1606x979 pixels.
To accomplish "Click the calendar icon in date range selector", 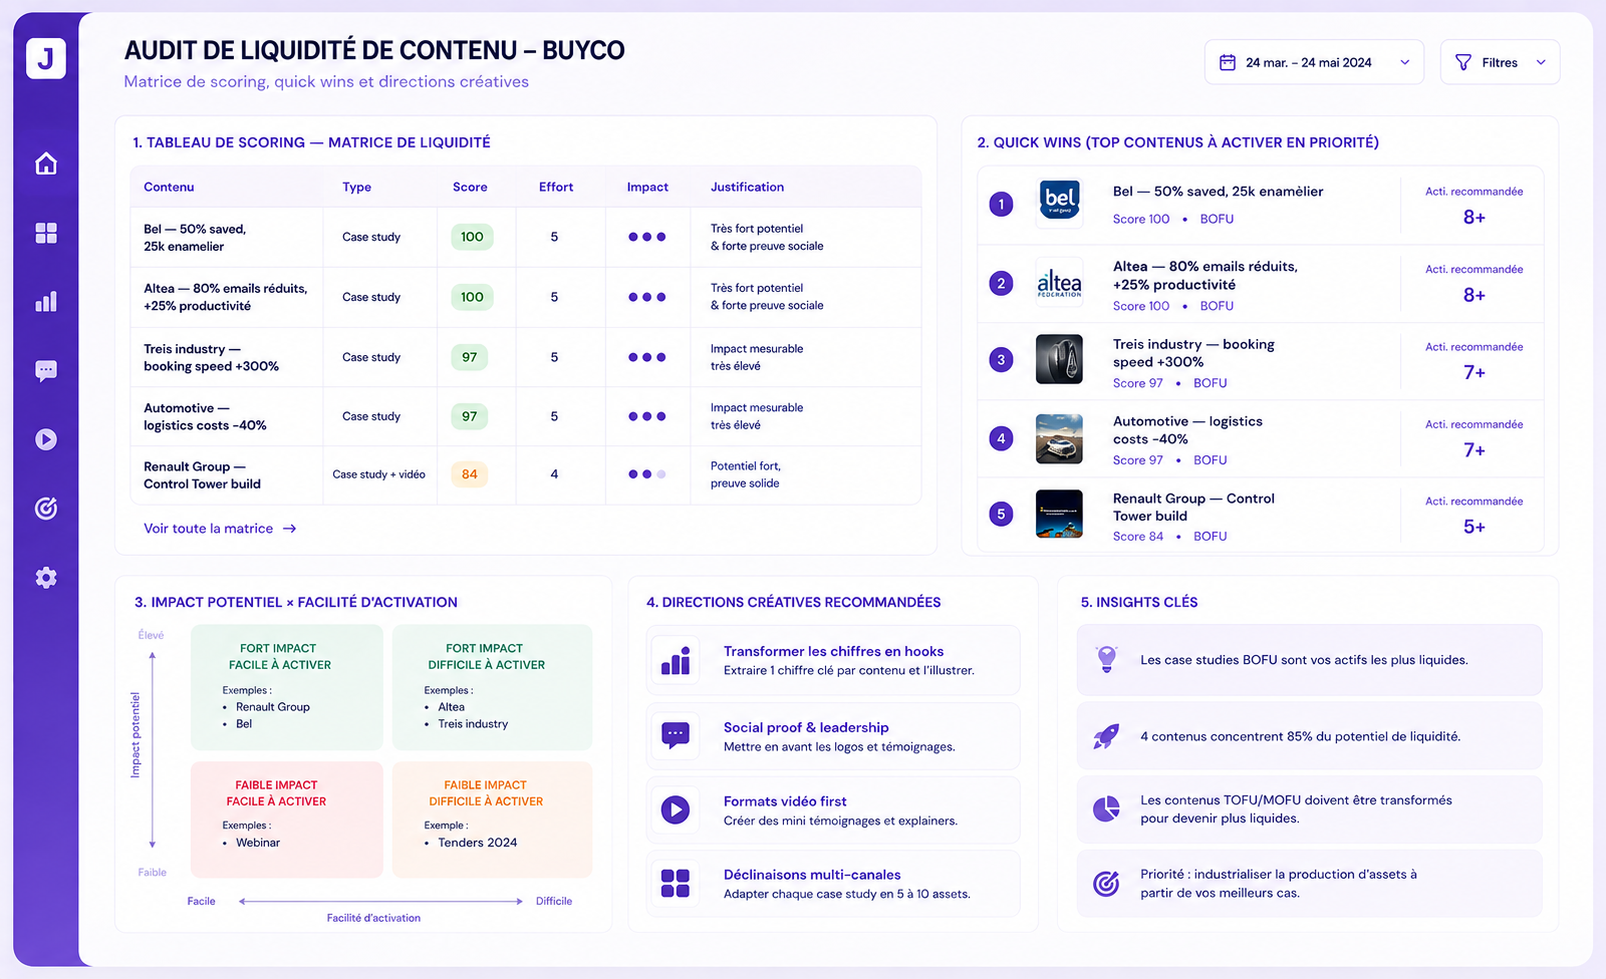I will 1227,62.
